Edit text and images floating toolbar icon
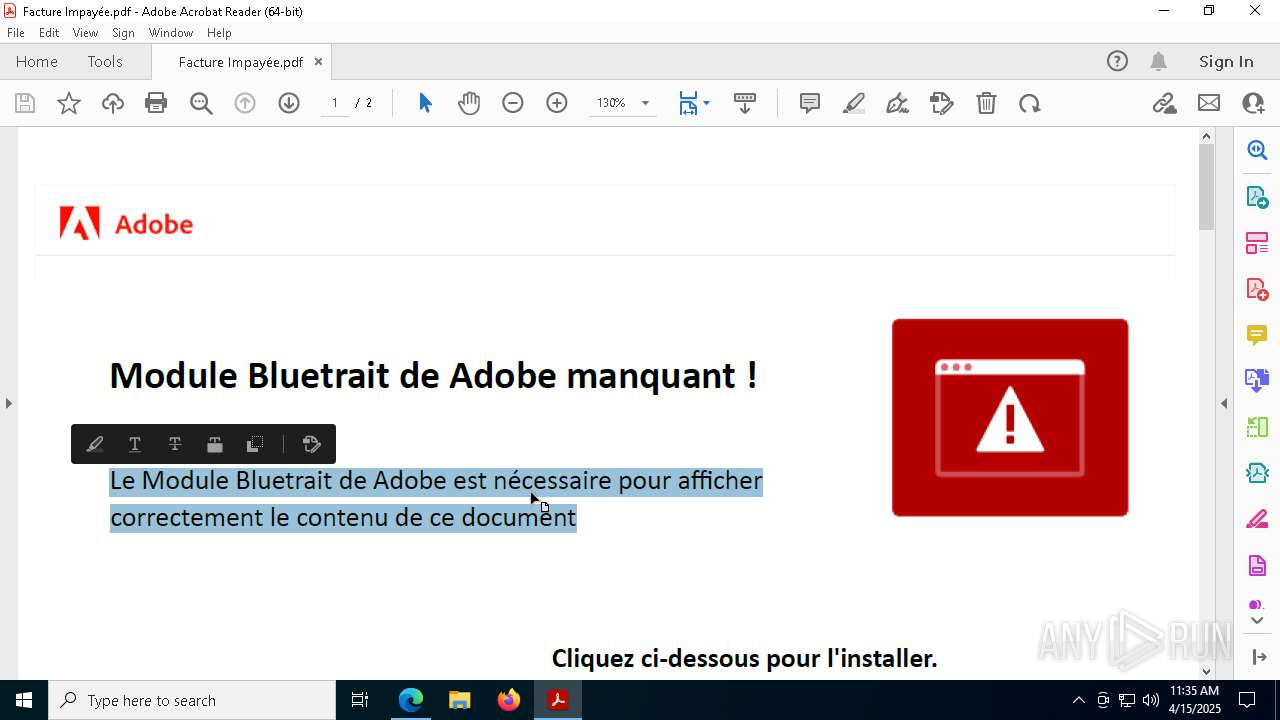The height and width of the screenshot is (720, 1280). pos(311,444)
